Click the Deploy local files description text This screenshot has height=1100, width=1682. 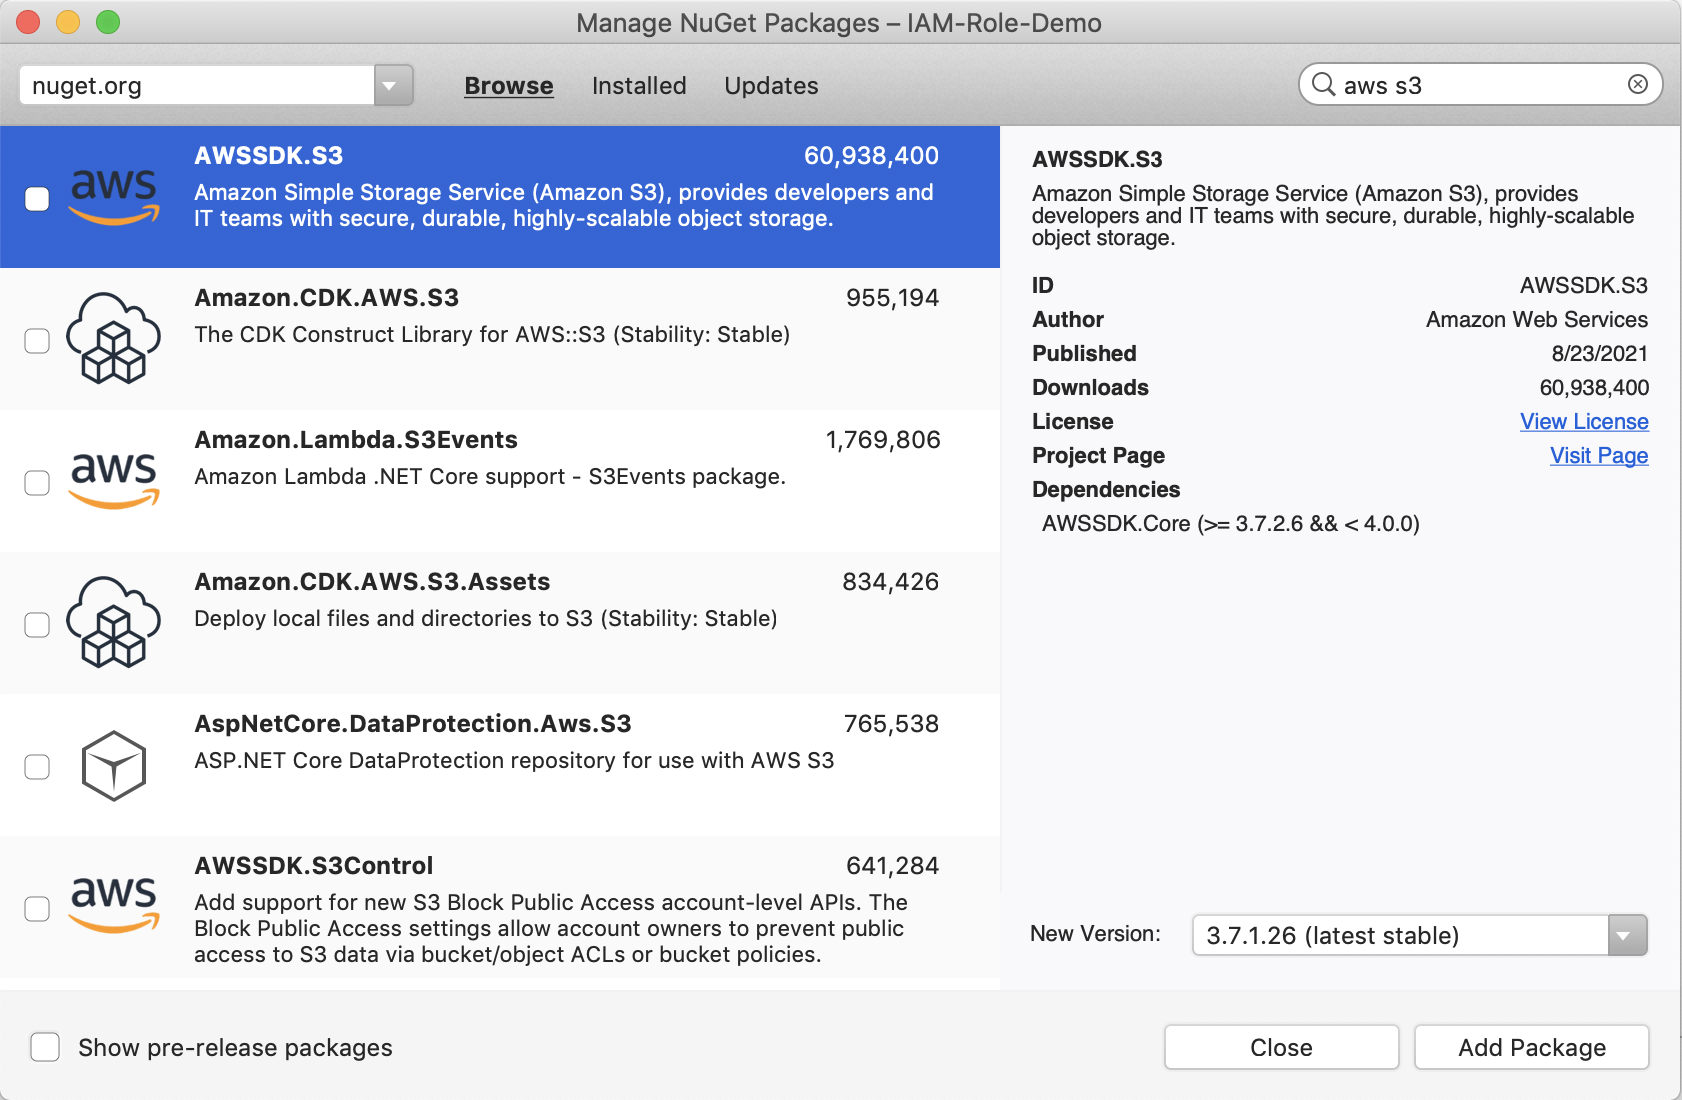pos(486,618)
